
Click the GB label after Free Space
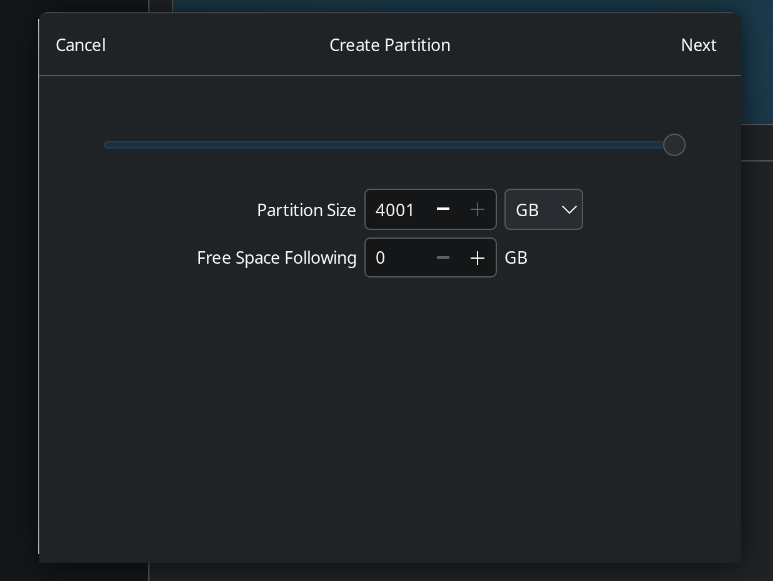tap(516, 258)
